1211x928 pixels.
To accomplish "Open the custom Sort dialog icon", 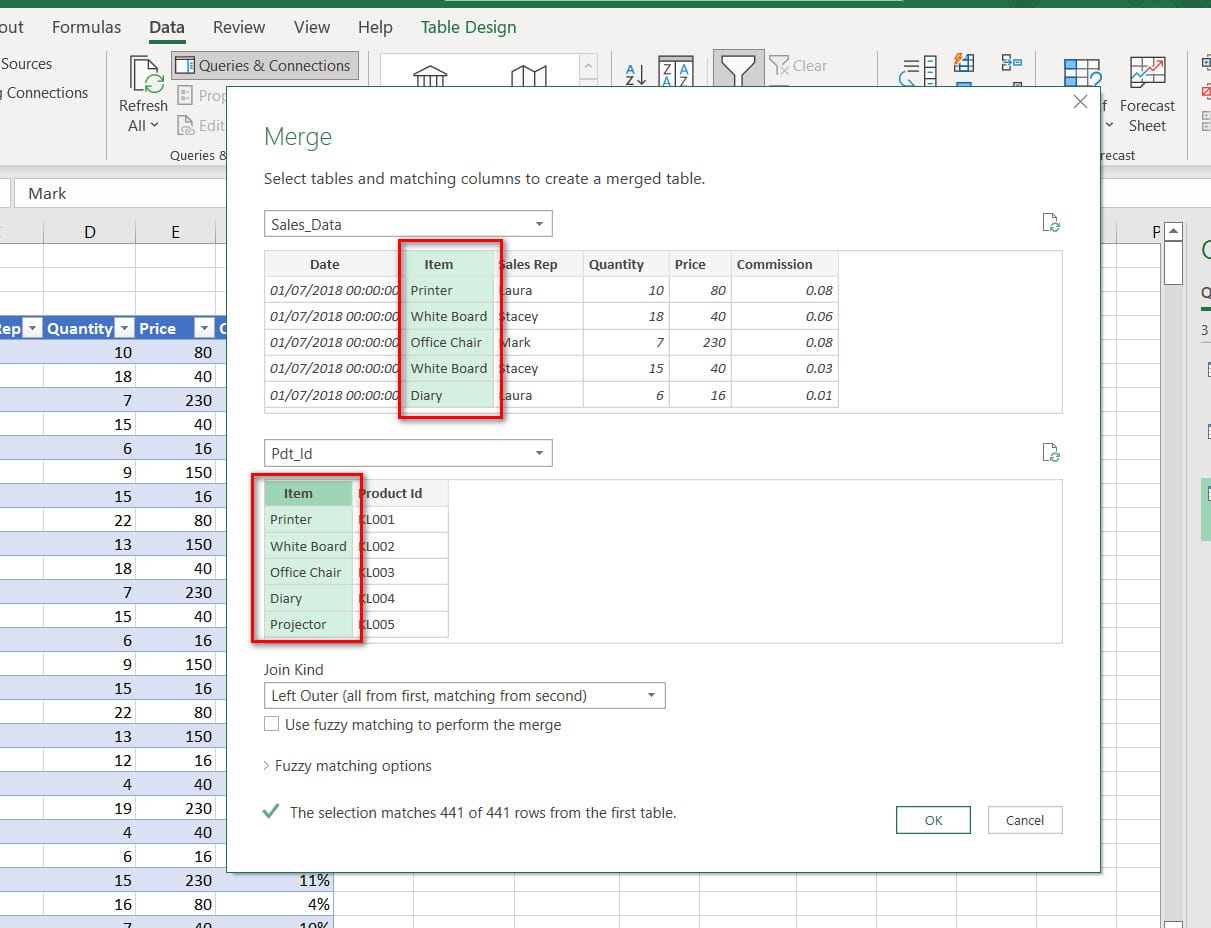I will (676, 74).
